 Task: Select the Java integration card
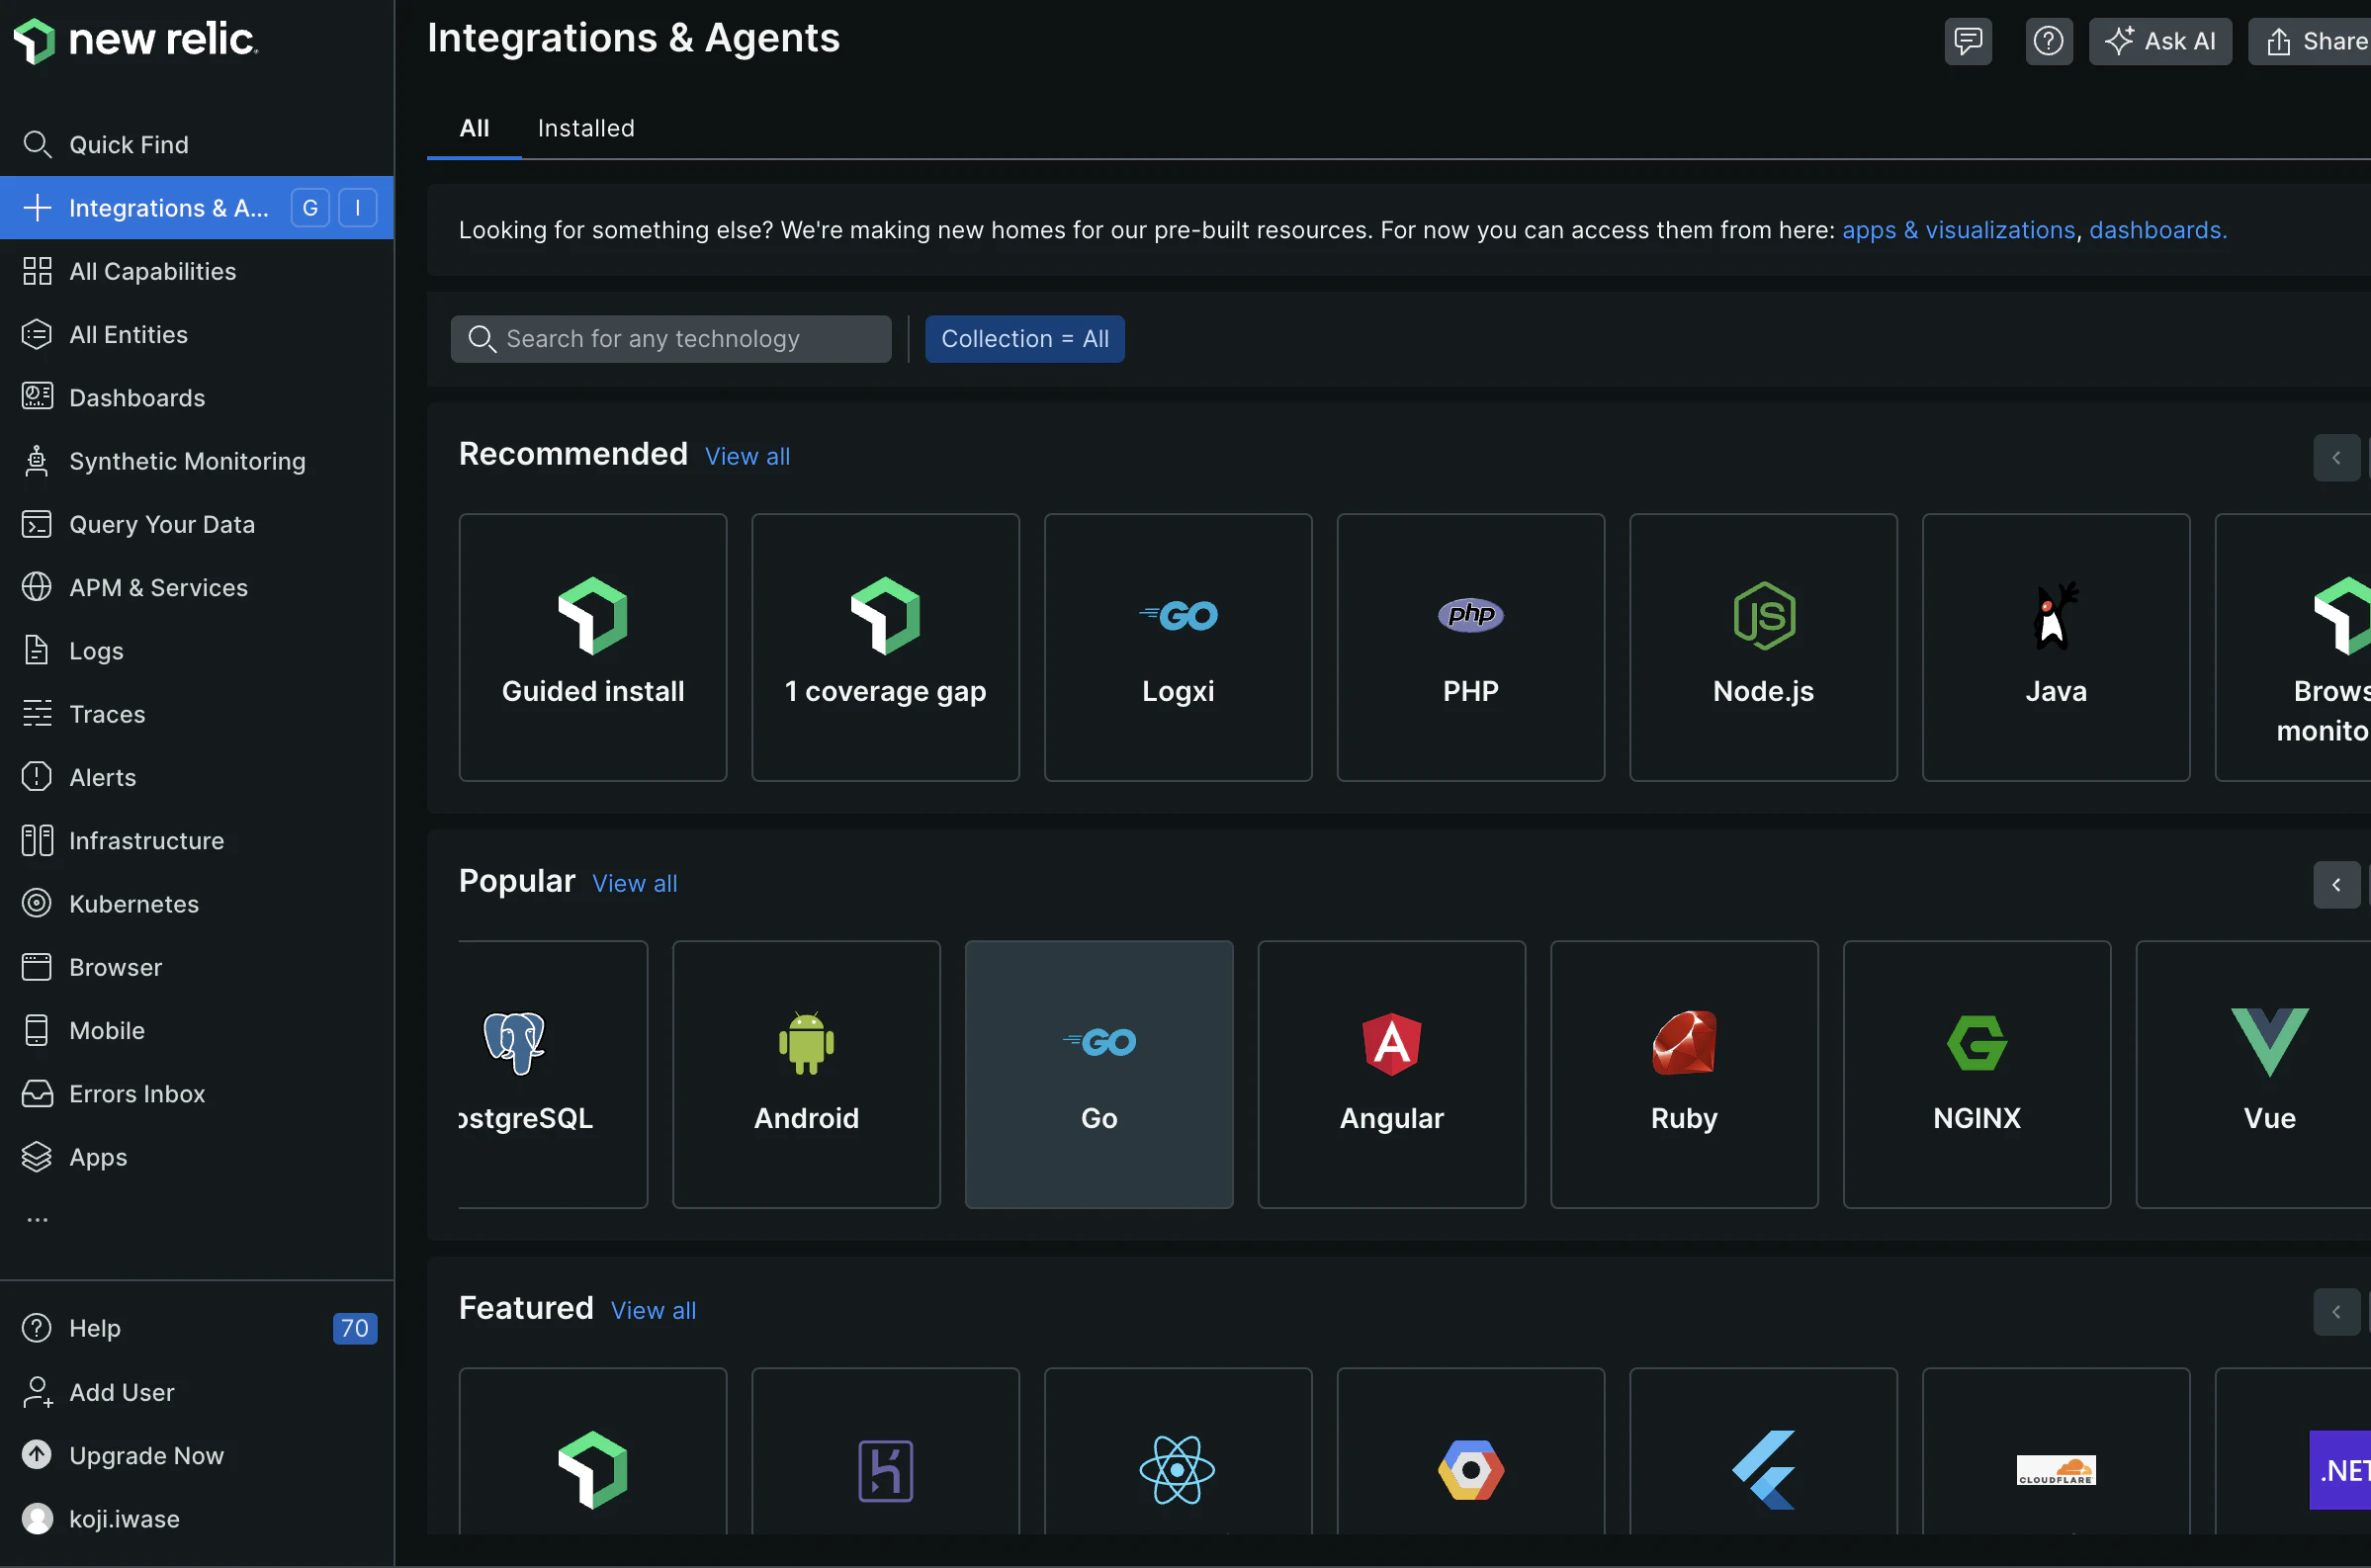(2056, 648)
